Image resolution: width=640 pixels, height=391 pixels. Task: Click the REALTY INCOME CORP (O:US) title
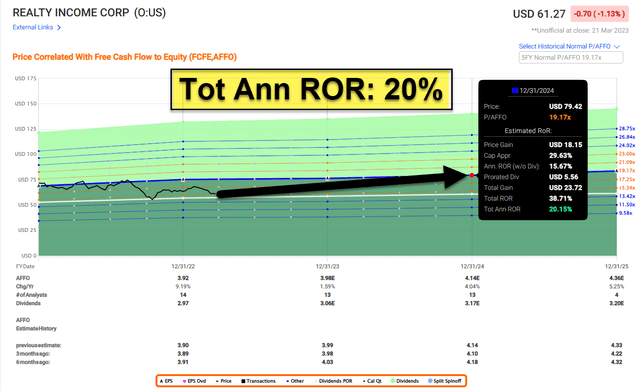(89, 13)
